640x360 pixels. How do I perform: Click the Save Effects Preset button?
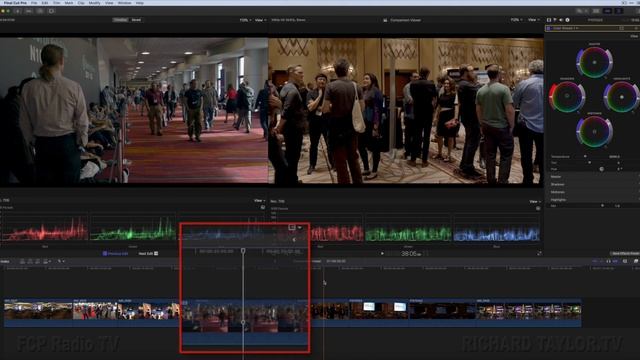[x=625, y=253]
